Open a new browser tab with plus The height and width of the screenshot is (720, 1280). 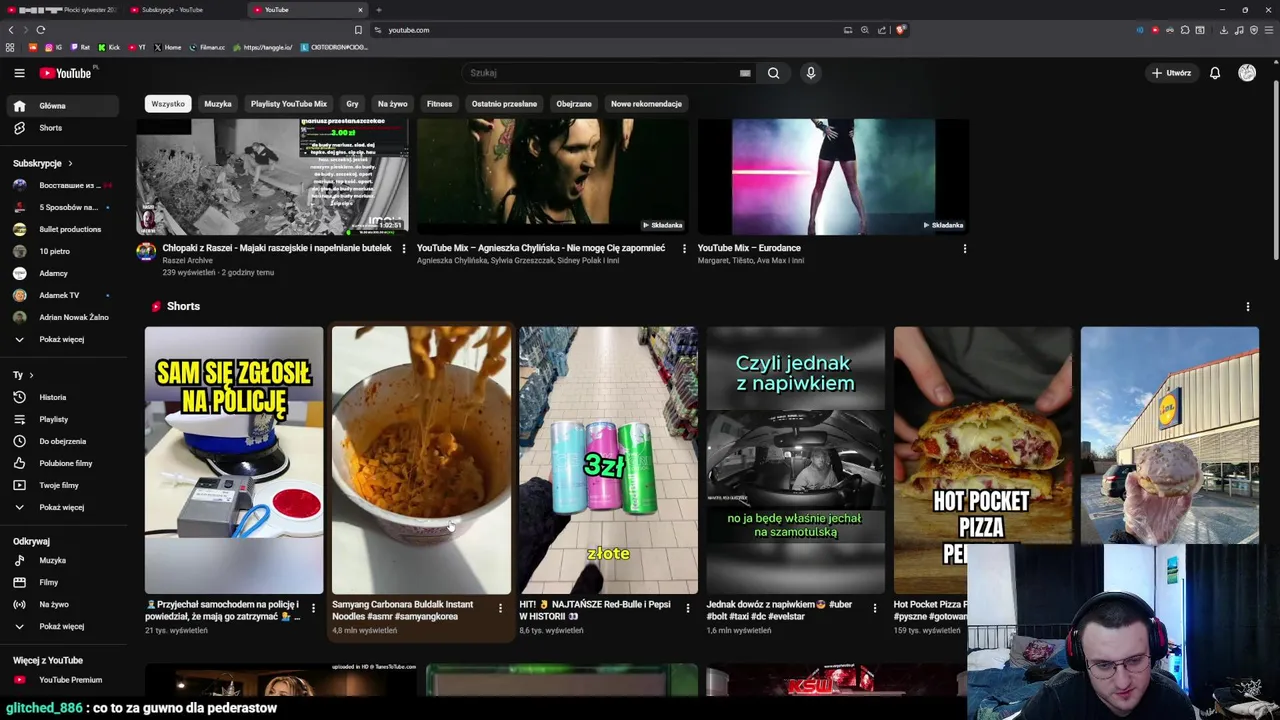tap(378, 10)
